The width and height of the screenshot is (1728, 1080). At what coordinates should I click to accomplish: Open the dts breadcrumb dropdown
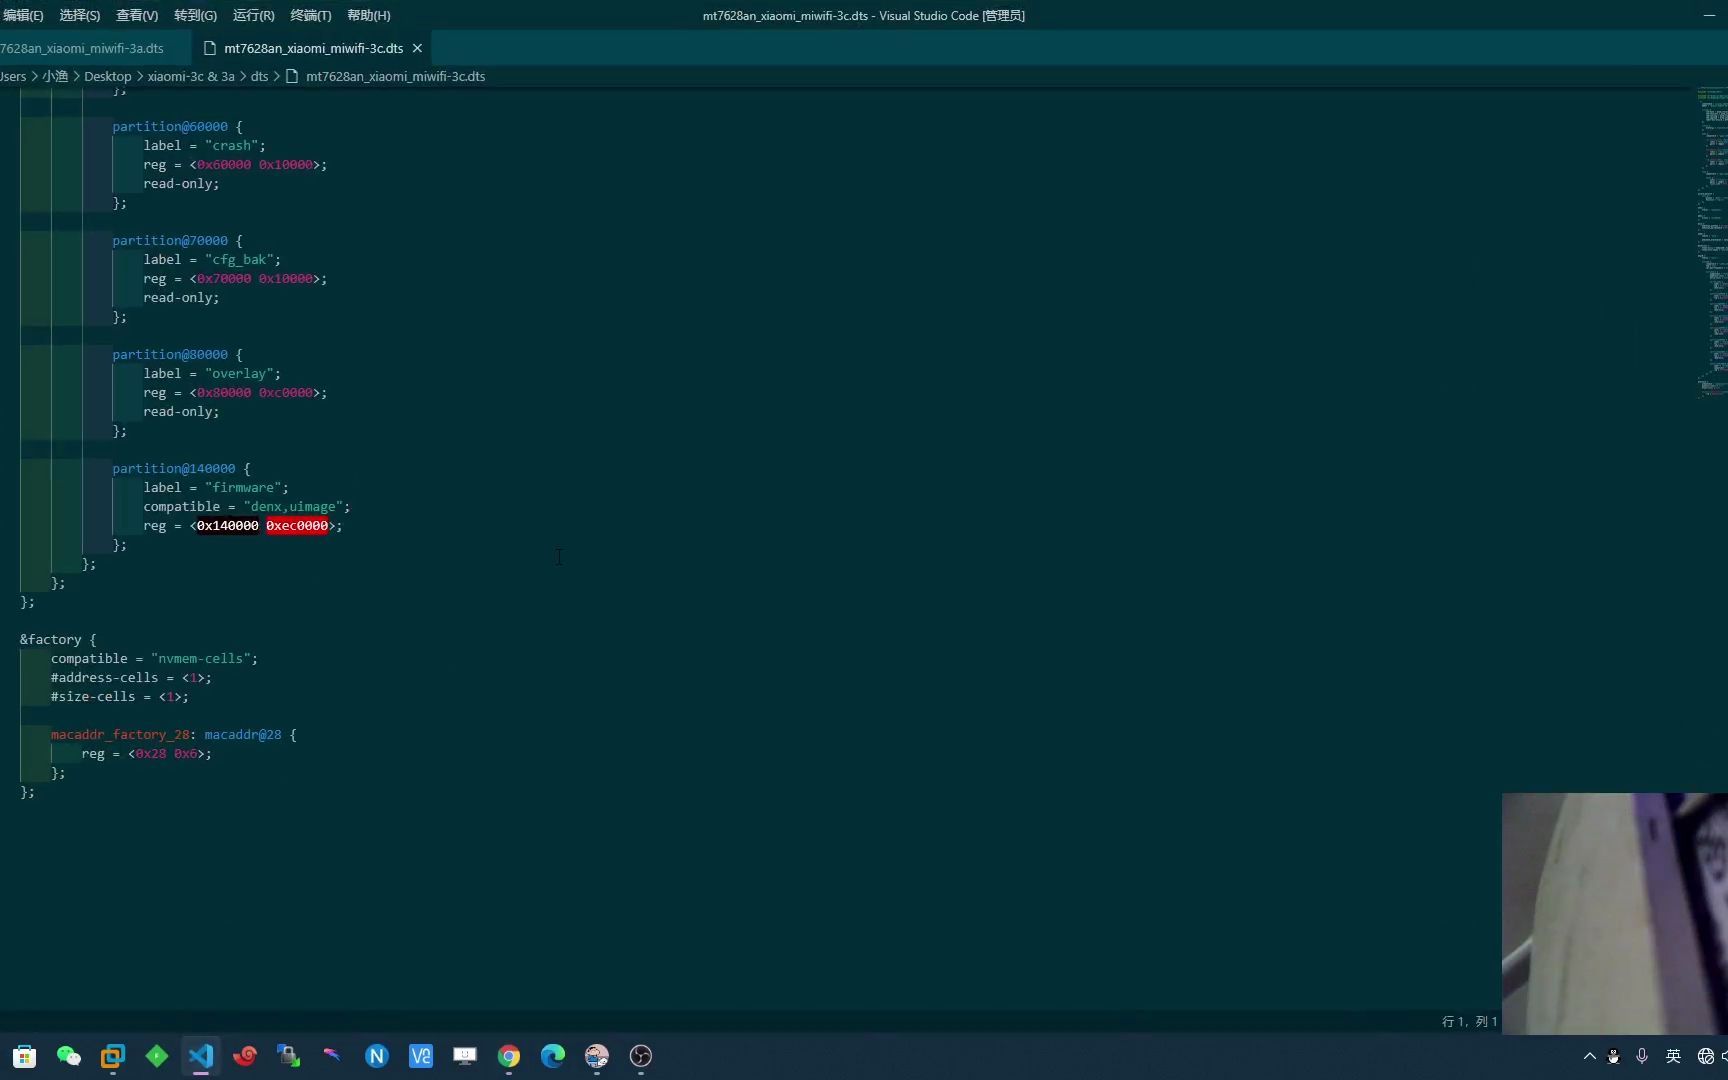259,76
